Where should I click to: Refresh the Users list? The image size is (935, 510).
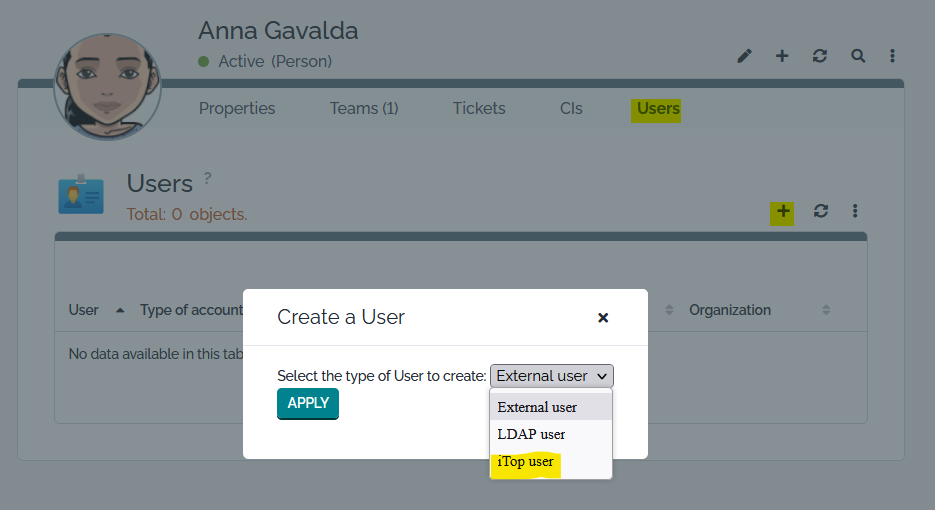click(821, 211)
